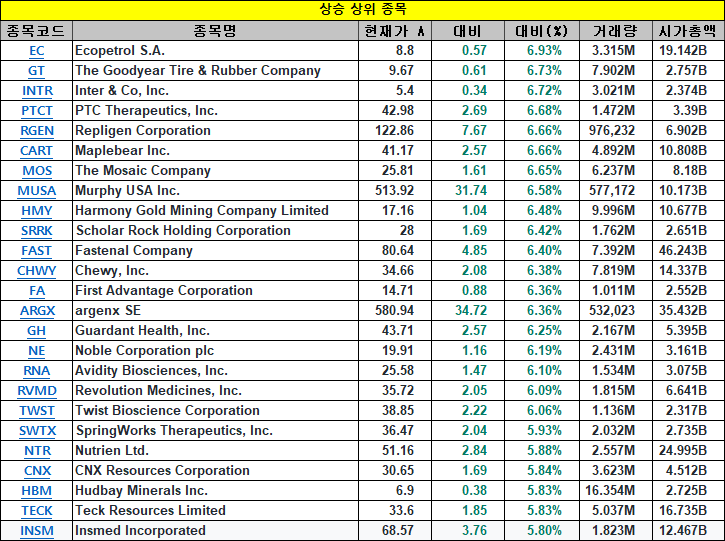Open the MUSA ticker link
The width and height of the screenshot is (725, 541).
pos(37,191)
